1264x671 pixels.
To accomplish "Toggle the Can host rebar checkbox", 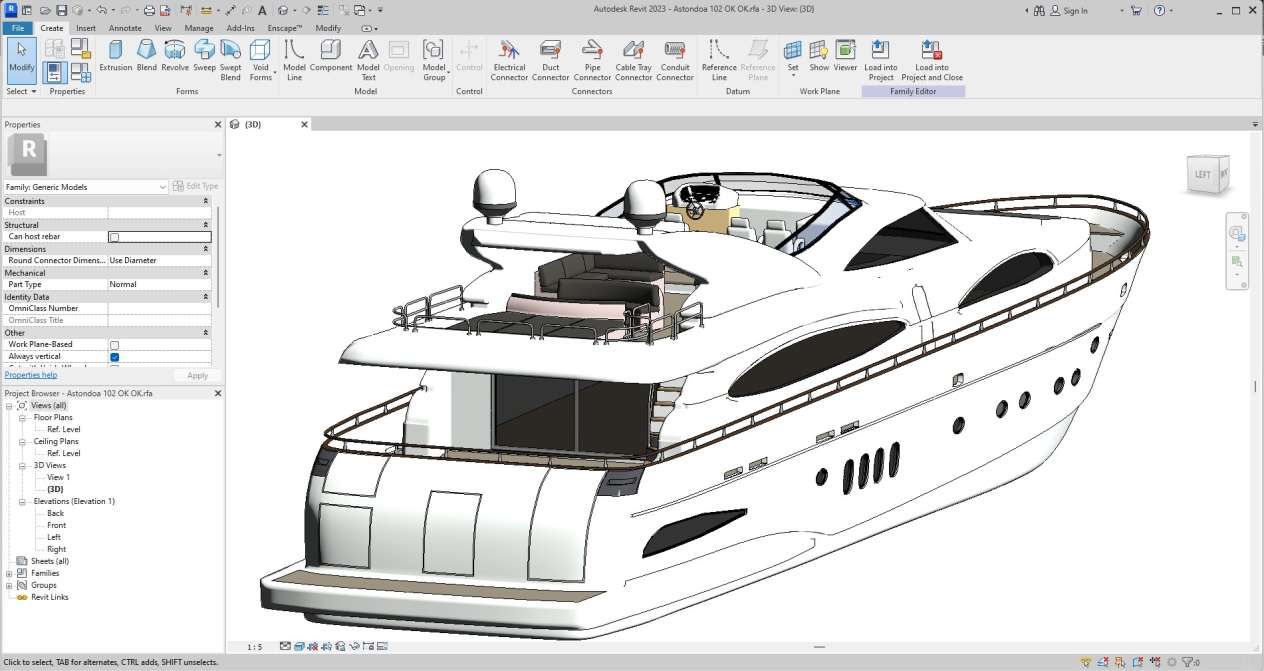I will click(x=114, y=237).
